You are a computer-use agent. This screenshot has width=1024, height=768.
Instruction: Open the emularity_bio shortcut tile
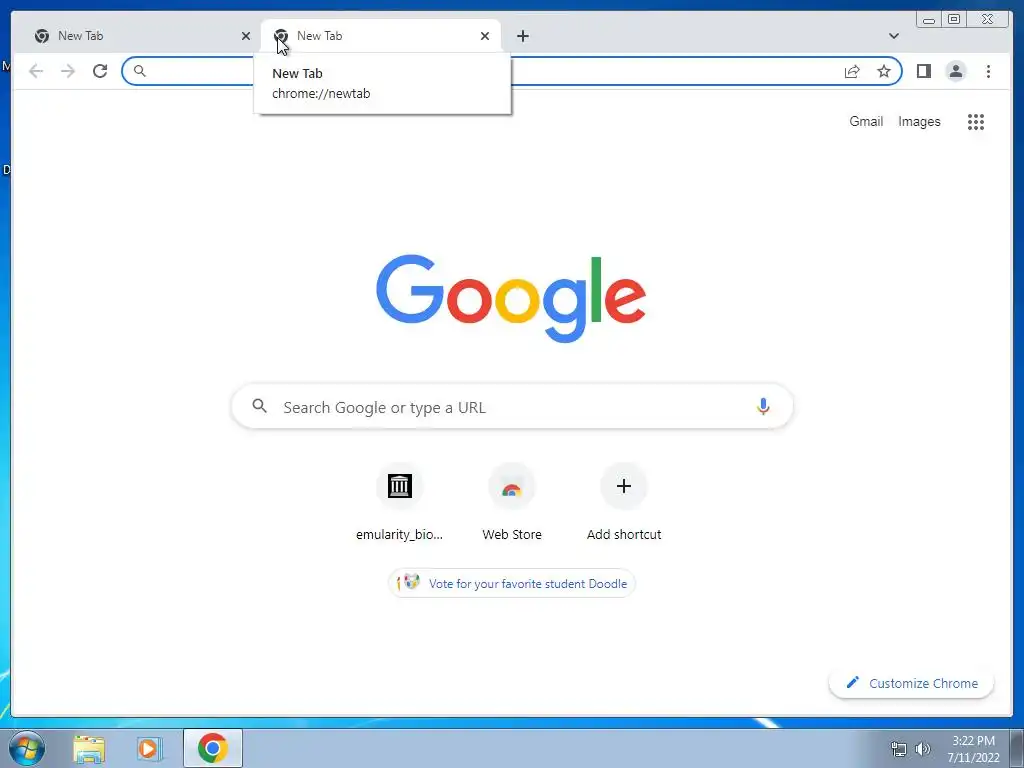[399, 502]
